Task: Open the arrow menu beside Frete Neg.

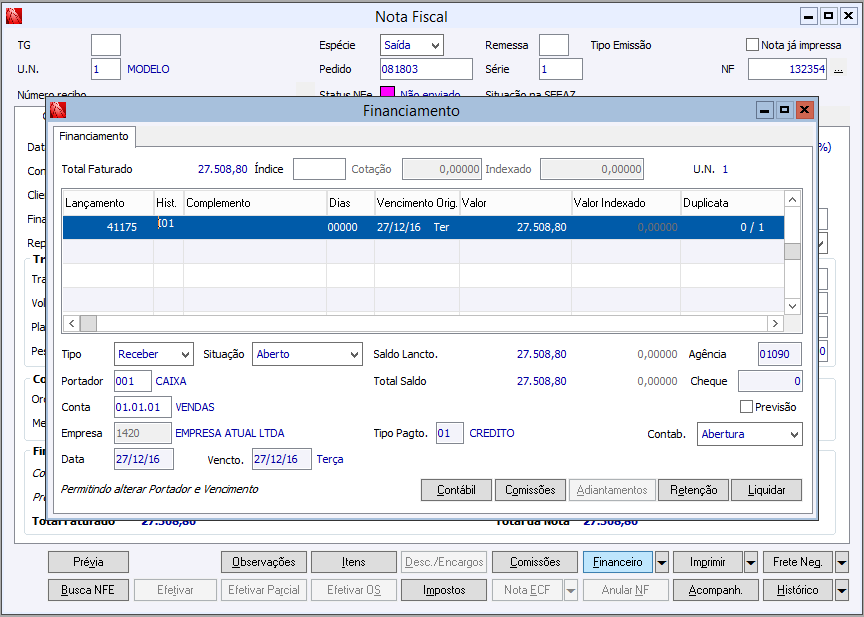Action: click(841, 562)
